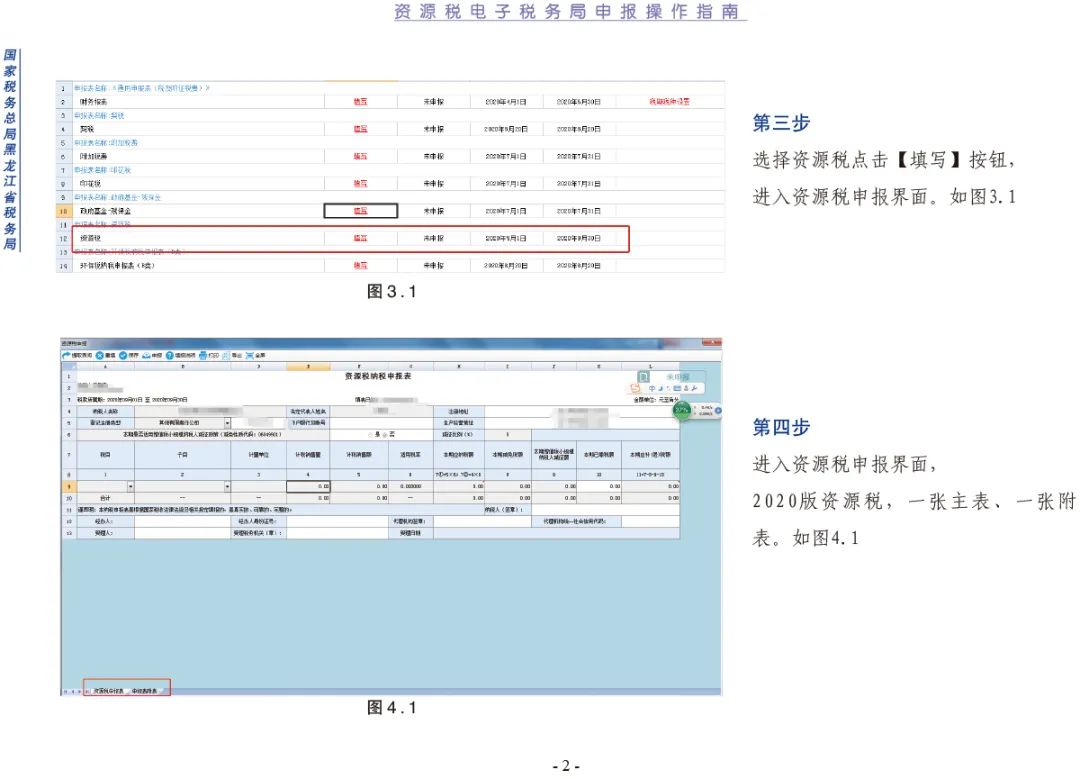Screen dimensions: 1080x779
Task: Click row header 12 in declaration list
Action: coord(63,238)
